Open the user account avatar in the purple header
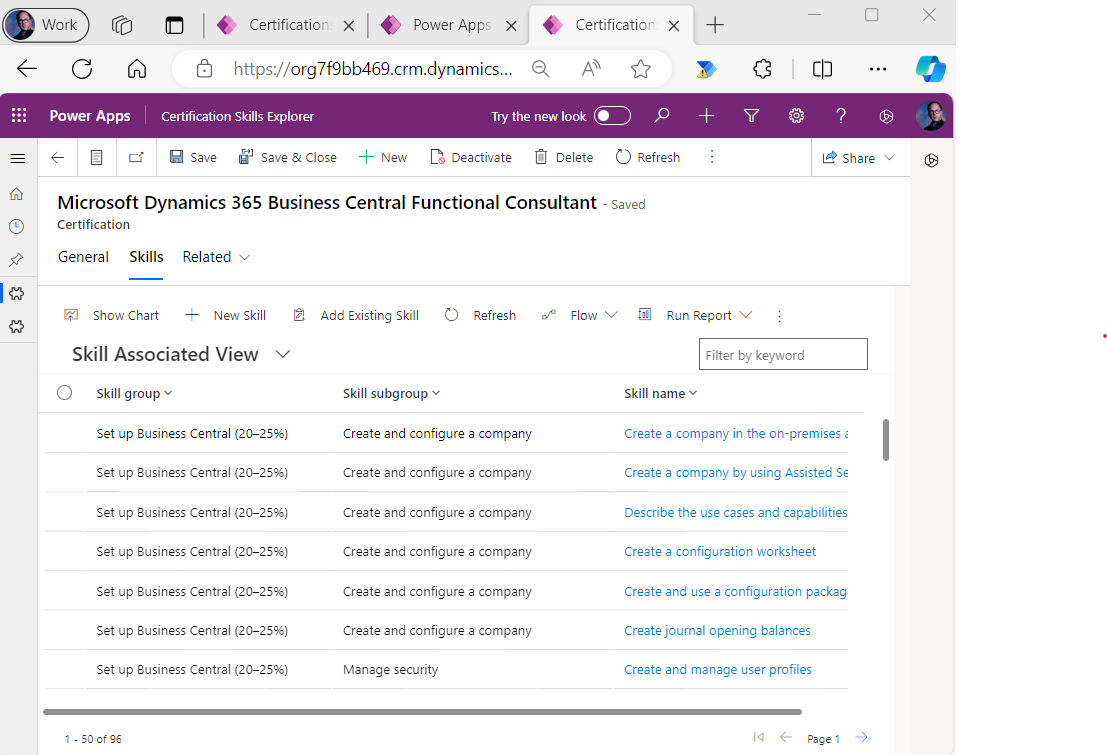1107x755 pixels. pyautogui.click(x=931, y=116)
